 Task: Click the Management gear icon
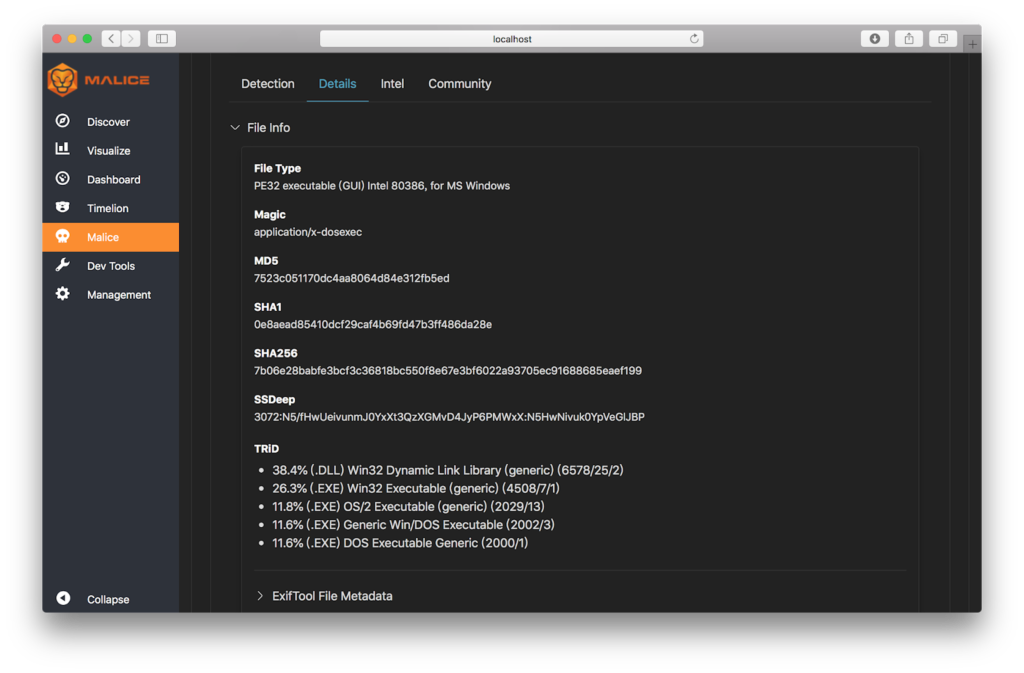point(63,294)
